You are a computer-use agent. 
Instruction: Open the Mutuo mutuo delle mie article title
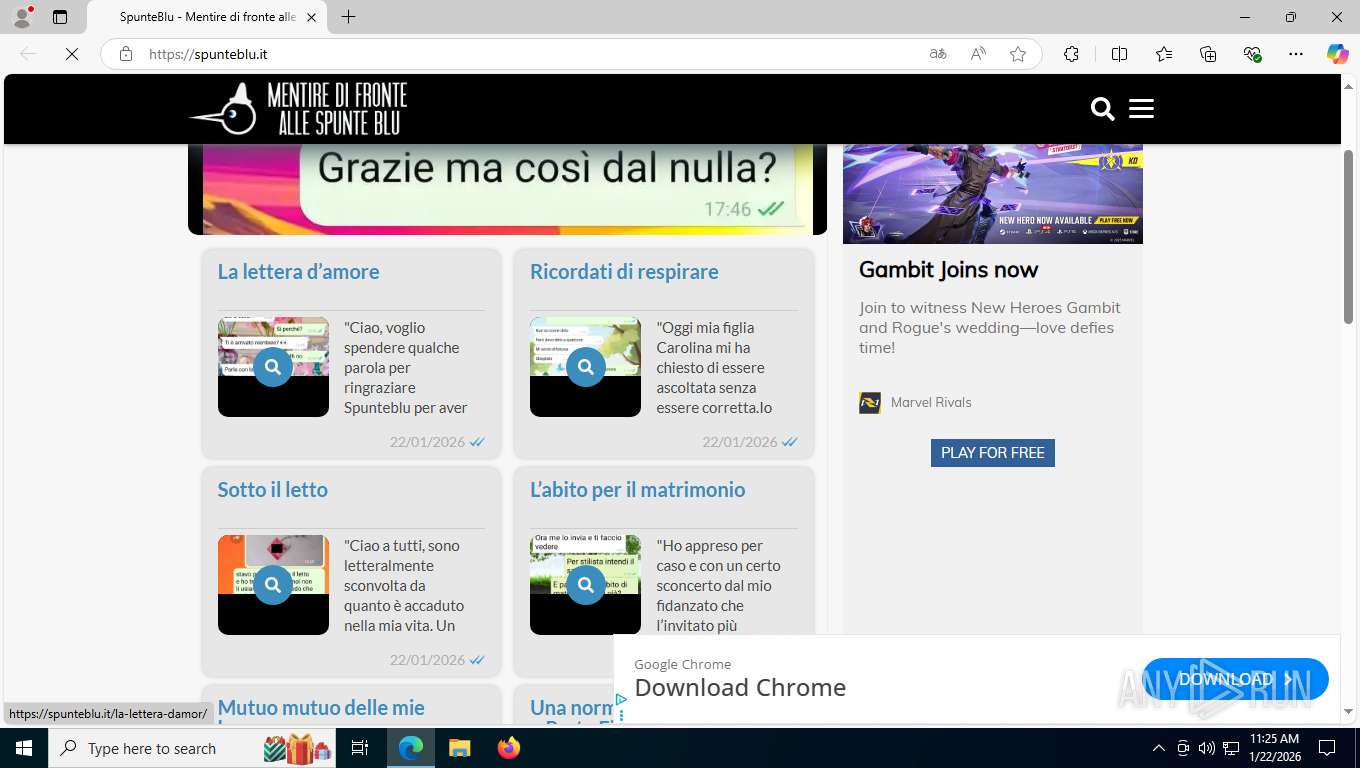321,708
